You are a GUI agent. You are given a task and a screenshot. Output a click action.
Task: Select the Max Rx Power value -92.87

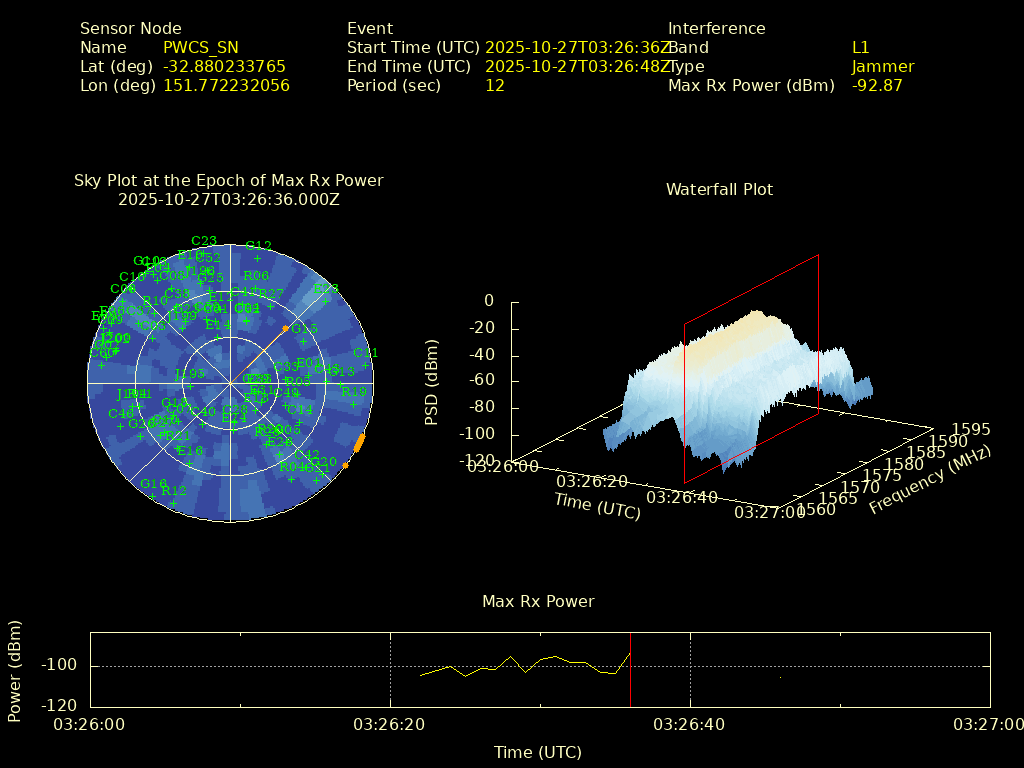pos(877,86)
